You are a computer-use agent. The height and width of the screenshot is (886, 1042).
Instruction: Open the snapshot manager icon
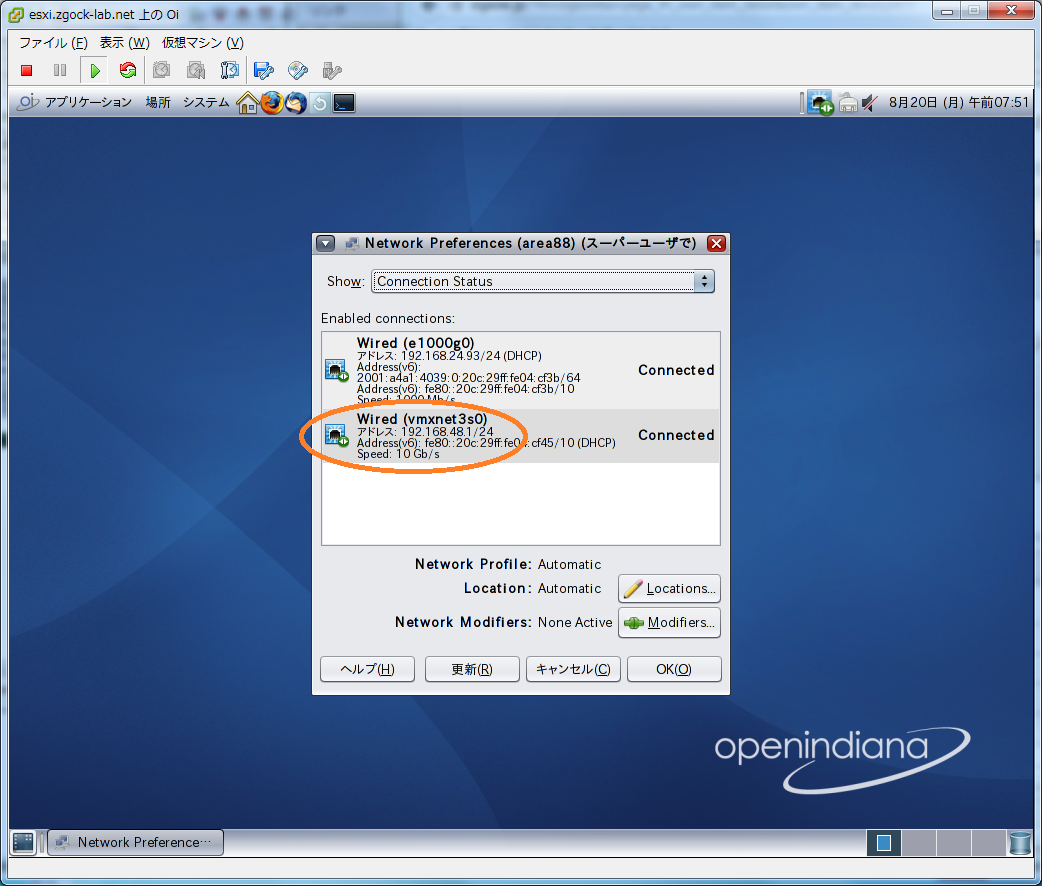(229, 70)
